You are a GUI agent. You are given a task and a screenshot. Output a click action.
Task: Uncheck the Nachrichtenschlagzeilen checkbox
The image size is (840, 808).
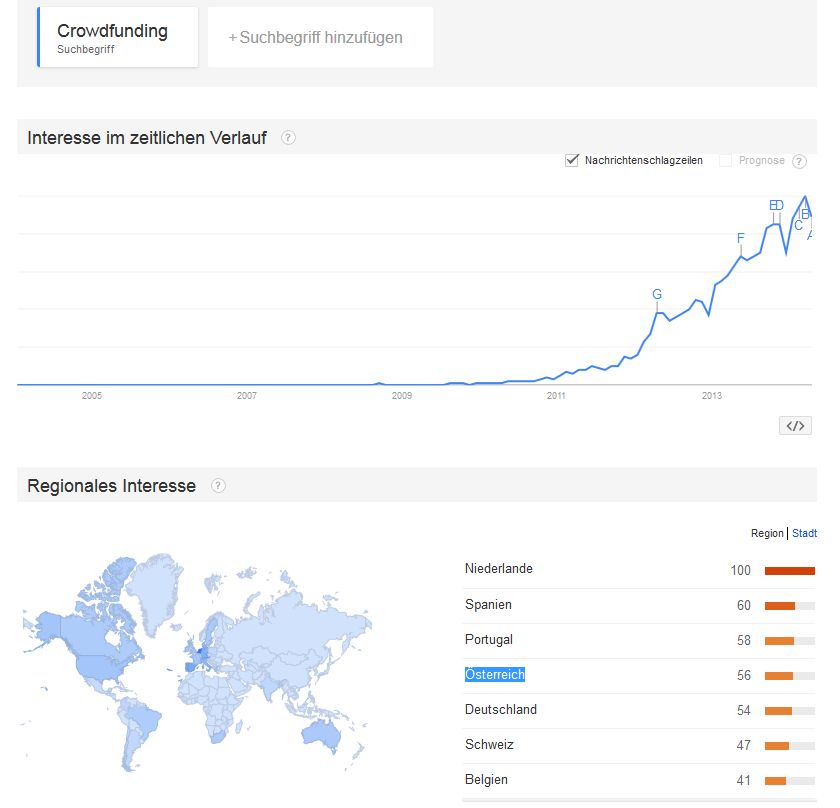(x=572, y=160)
